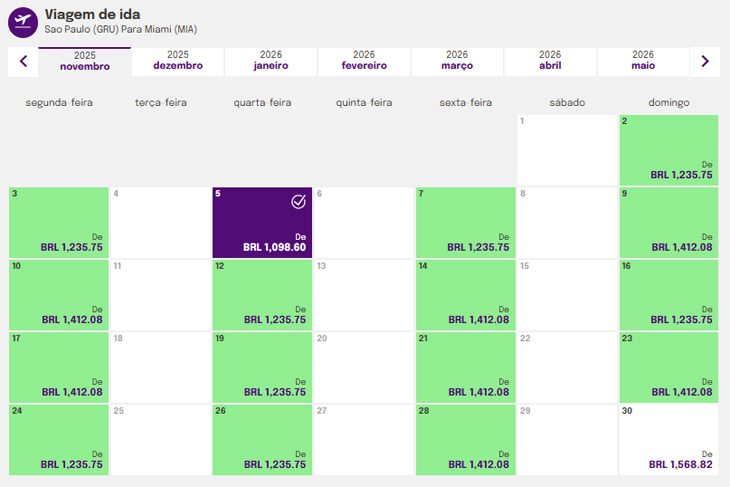This screenshot has height=487, width=730.
Task: Select November 9 fare BRL 1,412.08
Action: coord(668,222)
